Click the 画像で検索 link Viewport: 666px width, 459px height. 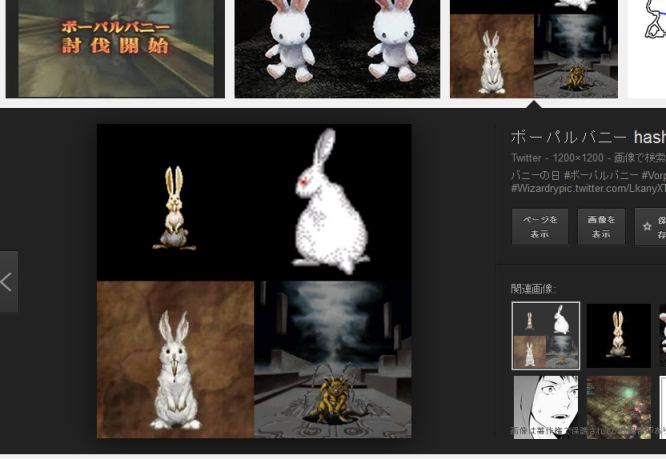click(640, 158)
